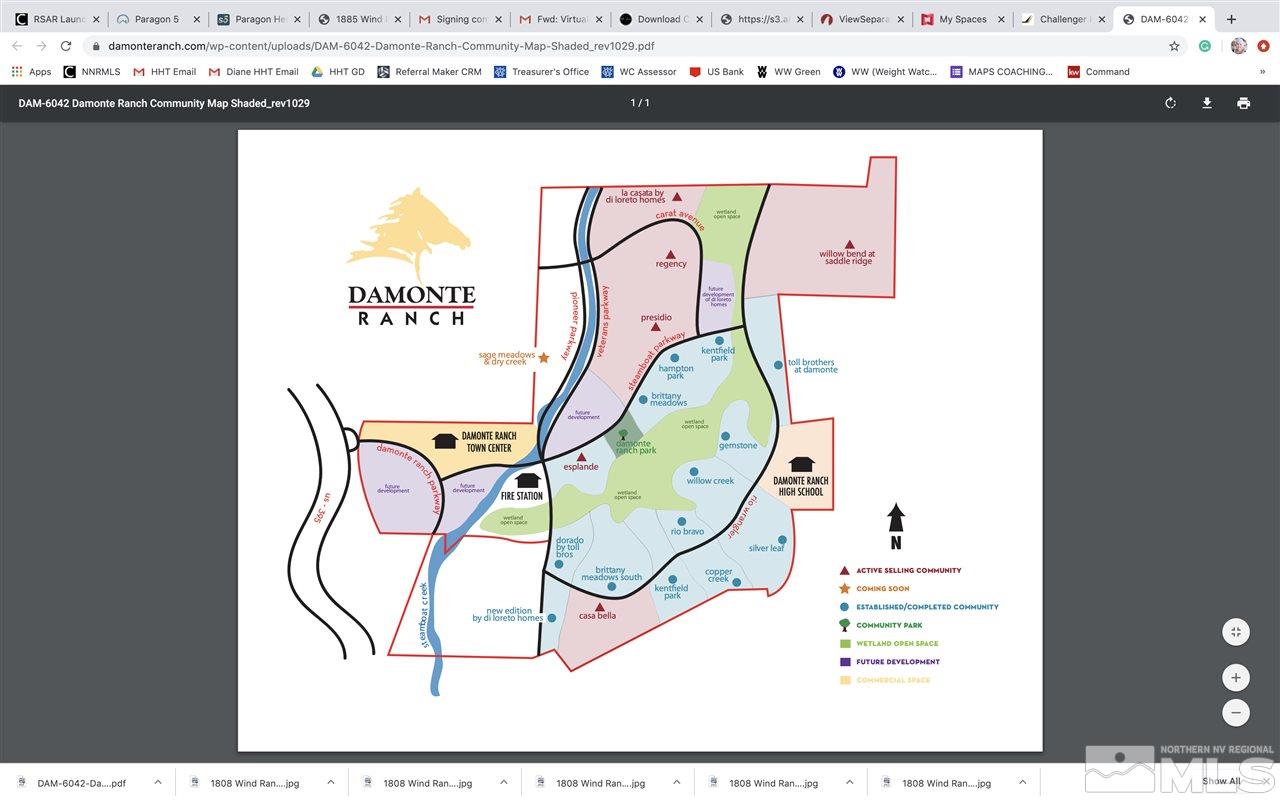
Task: Show the hidden bookmarks overflow
Action: pos(1262,72)
